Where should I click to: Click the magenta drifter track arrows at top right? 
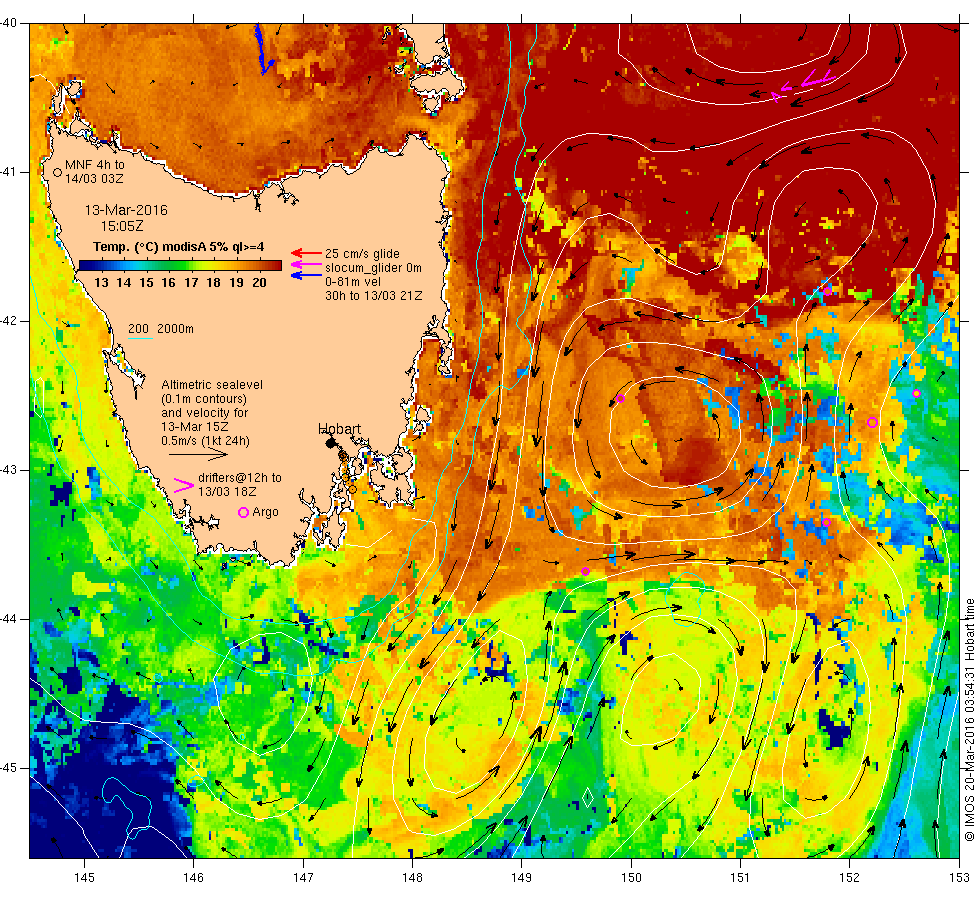point(803,85)
